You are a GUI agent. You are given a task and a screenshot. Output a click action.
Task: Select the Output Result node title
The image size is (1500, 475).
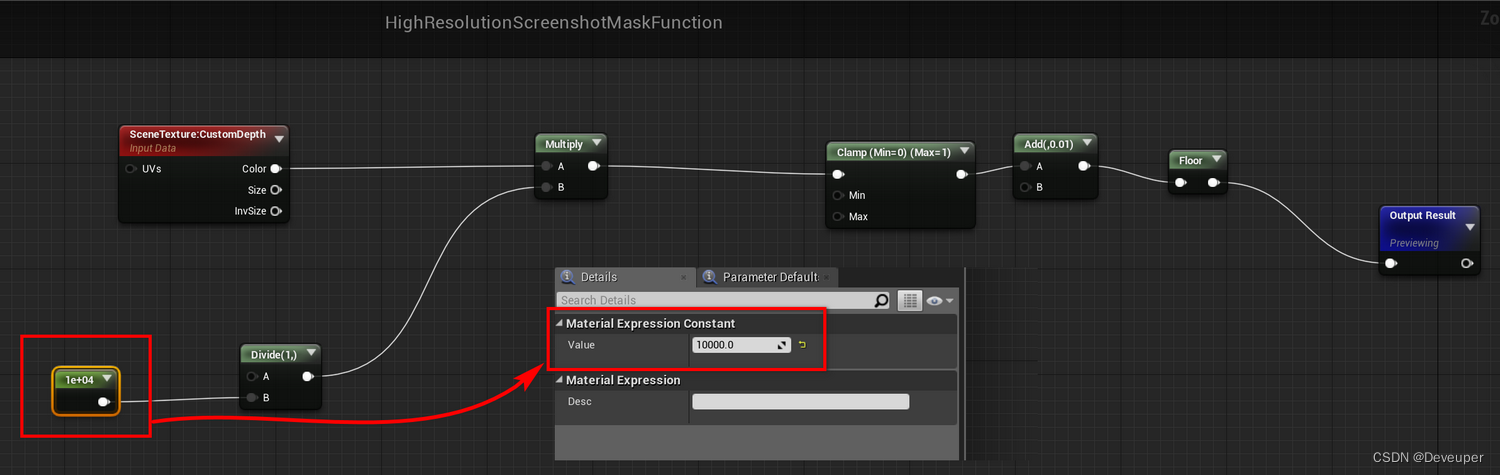click(x=1423, y=215)
